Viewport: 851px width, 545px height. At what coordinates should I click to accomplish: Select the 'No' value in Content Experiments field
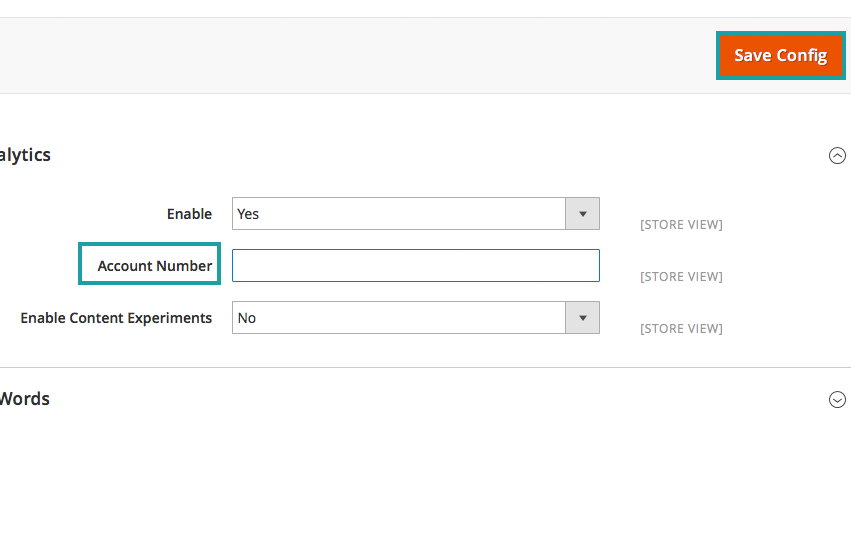398,318
